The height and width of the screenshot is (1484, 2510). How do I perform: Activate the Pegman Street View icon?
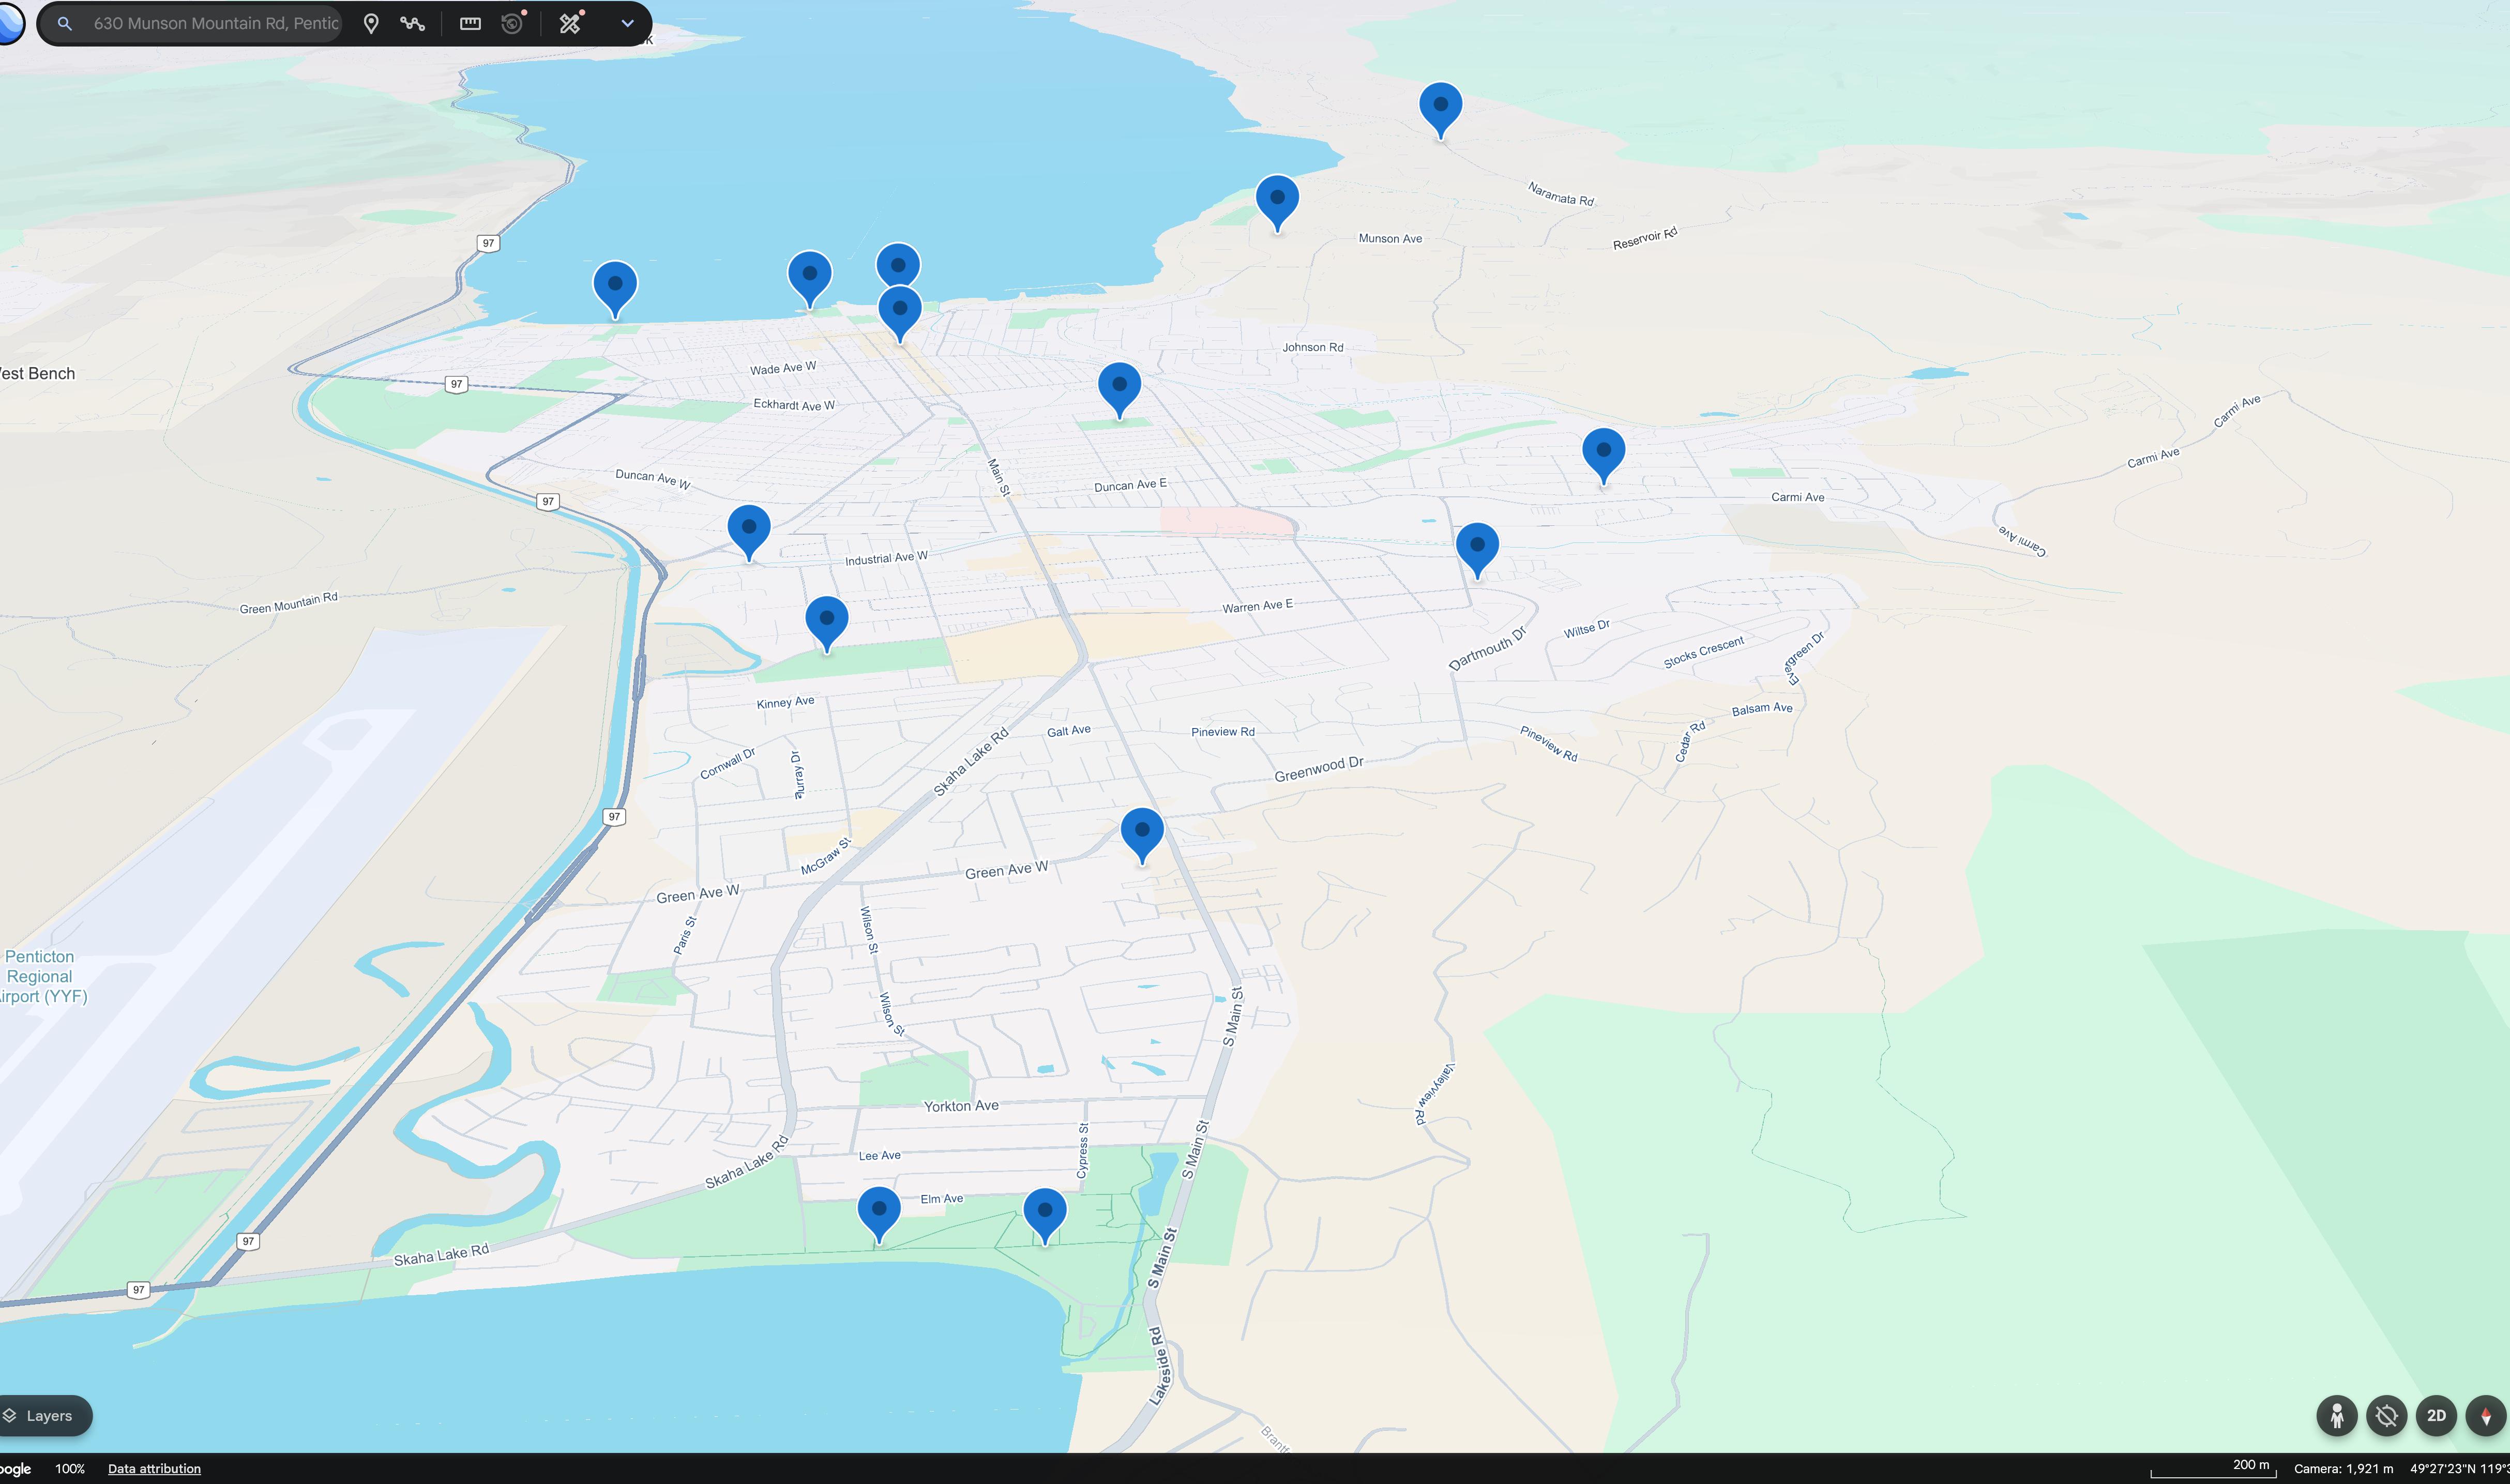(2336, 1415)
